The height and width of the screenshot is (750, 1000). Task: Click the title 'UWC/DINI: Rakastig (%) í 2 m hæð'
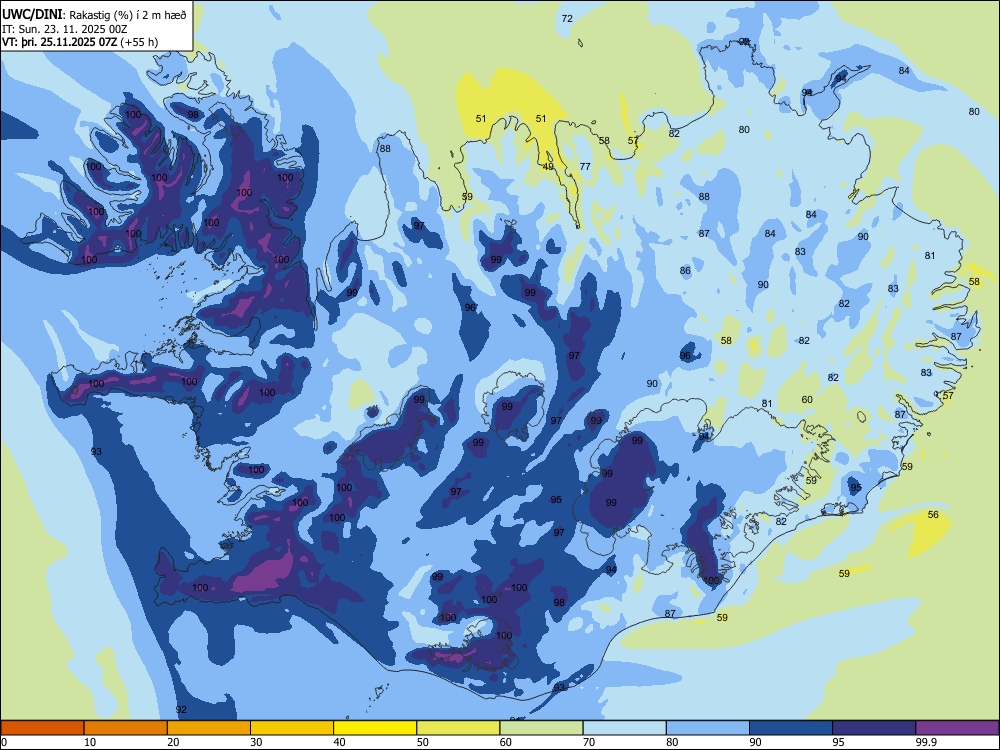94,15
